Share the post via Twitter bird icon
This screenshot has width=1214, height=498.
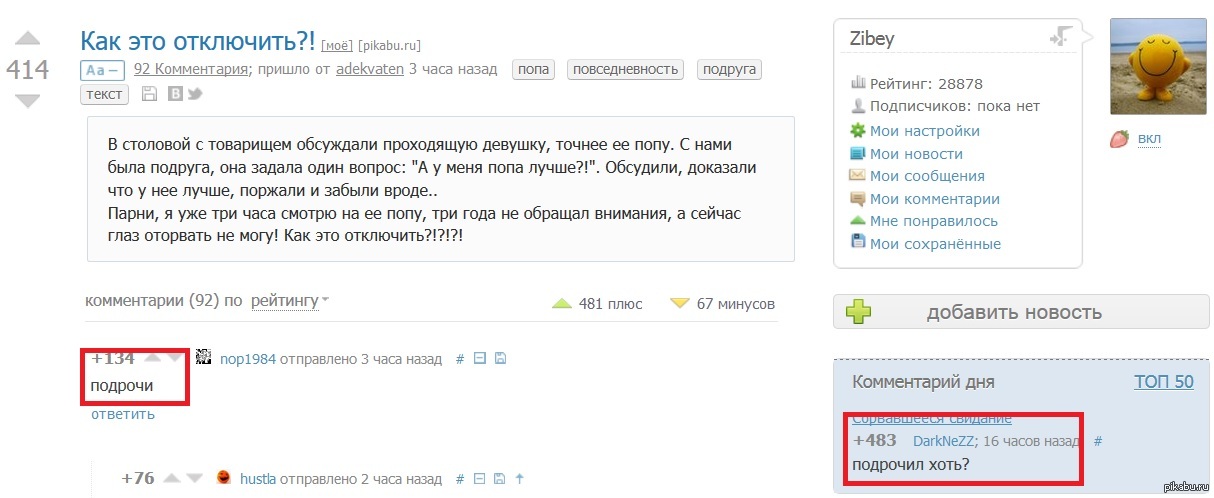click(195, 94)
